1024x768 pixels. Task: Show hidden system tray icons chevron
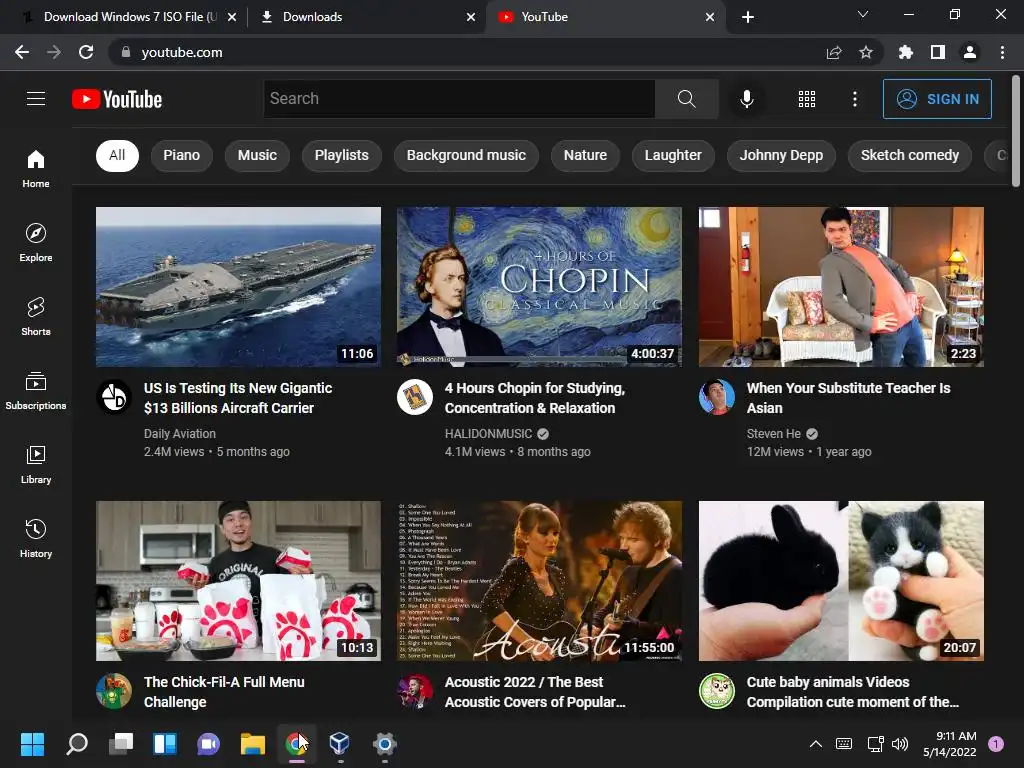coord(816,744)
